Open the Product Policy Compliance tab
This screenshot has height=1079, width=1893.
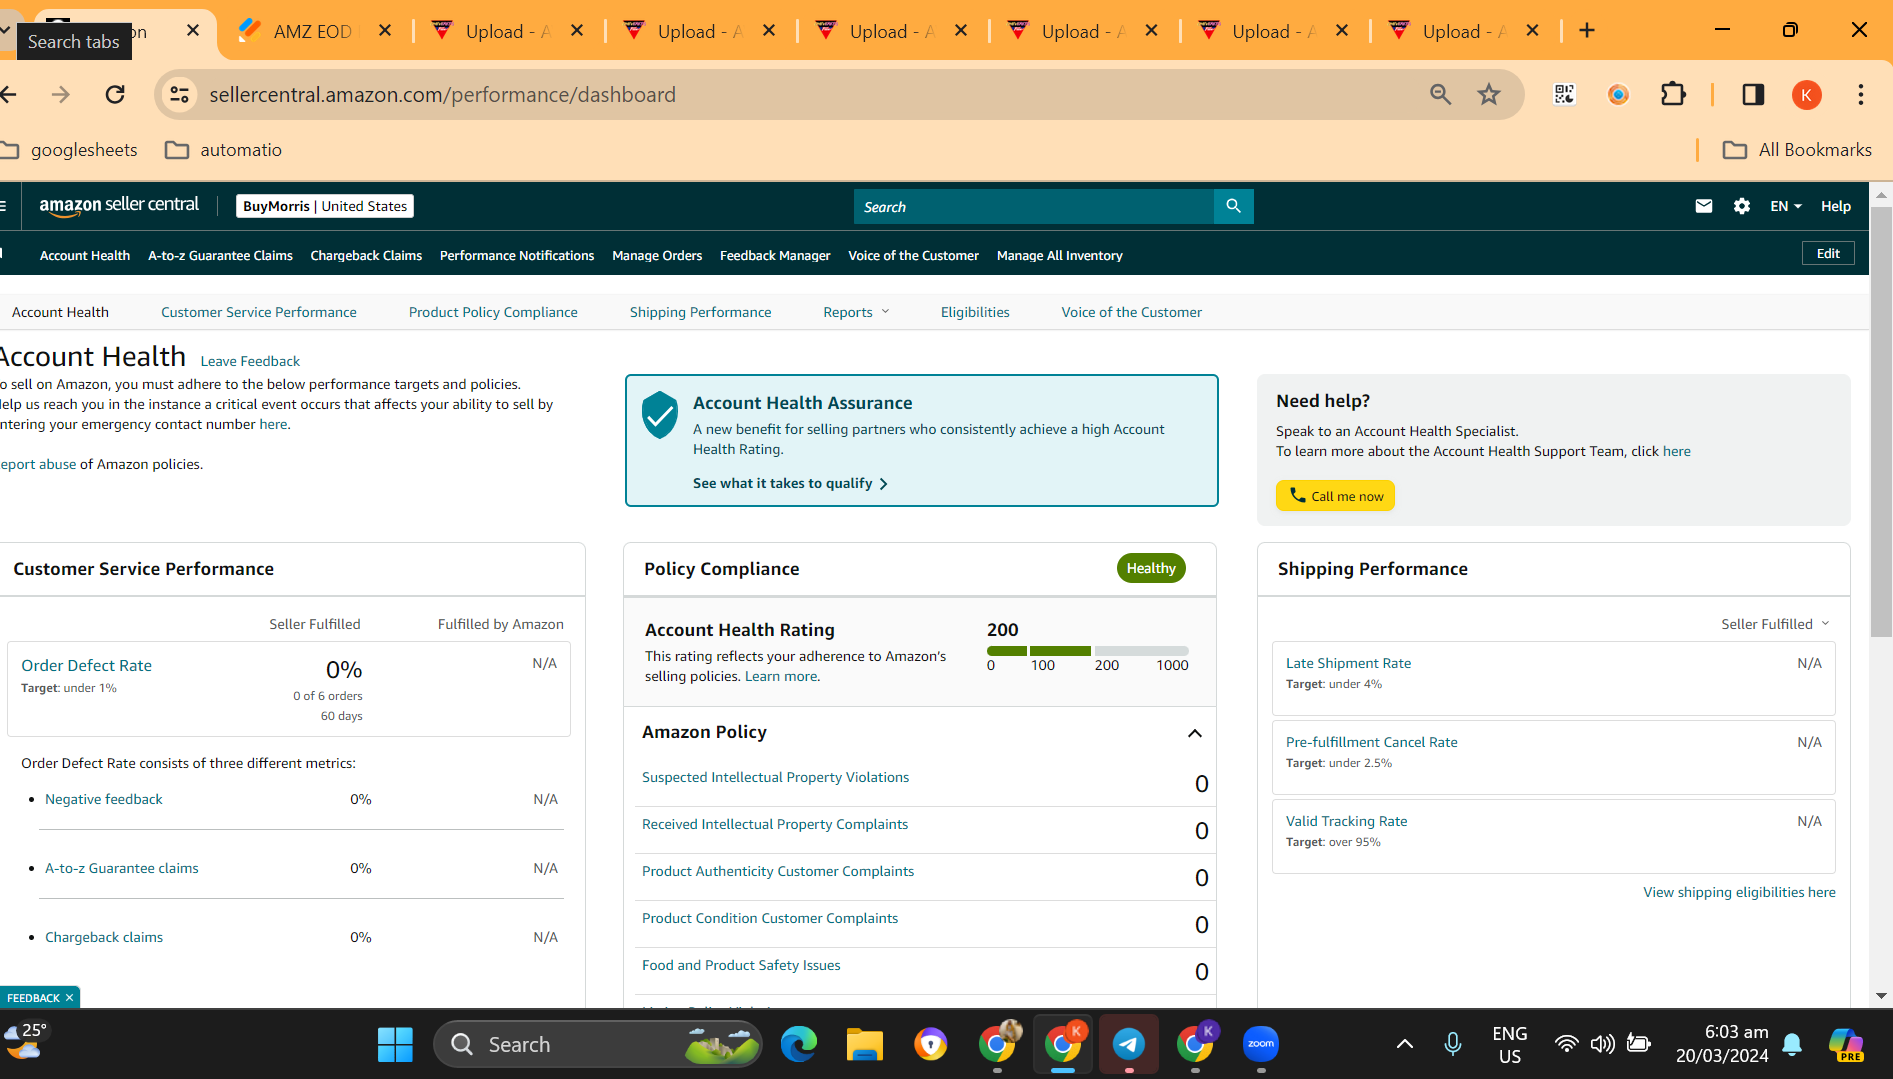[x=493, y=312]
